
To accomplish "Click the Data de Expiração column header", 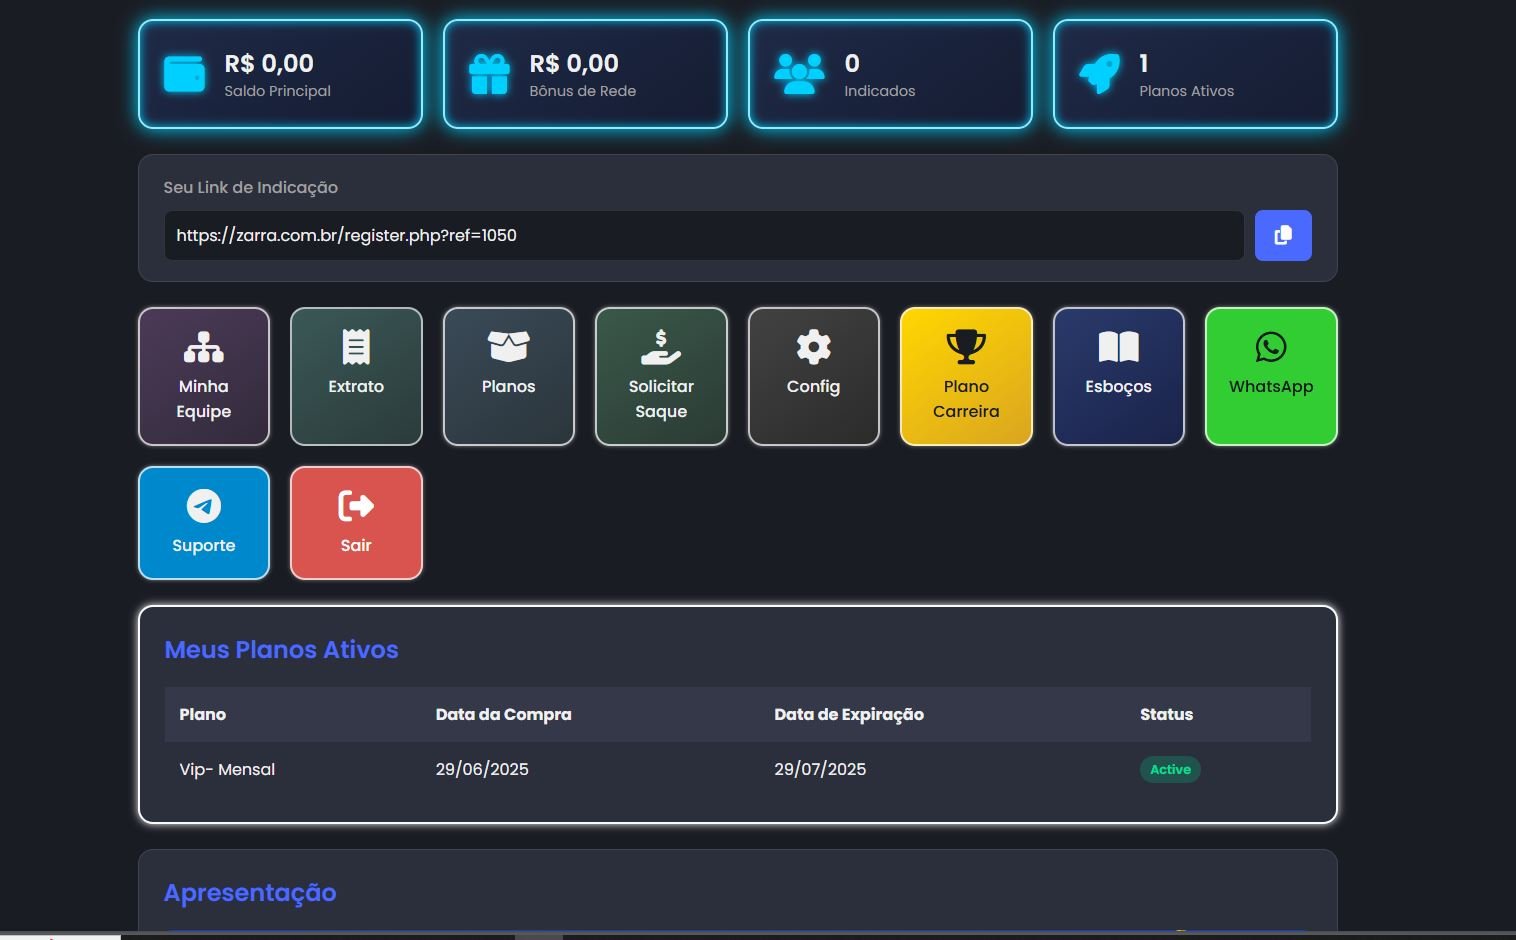I will (x=848, y=714).
